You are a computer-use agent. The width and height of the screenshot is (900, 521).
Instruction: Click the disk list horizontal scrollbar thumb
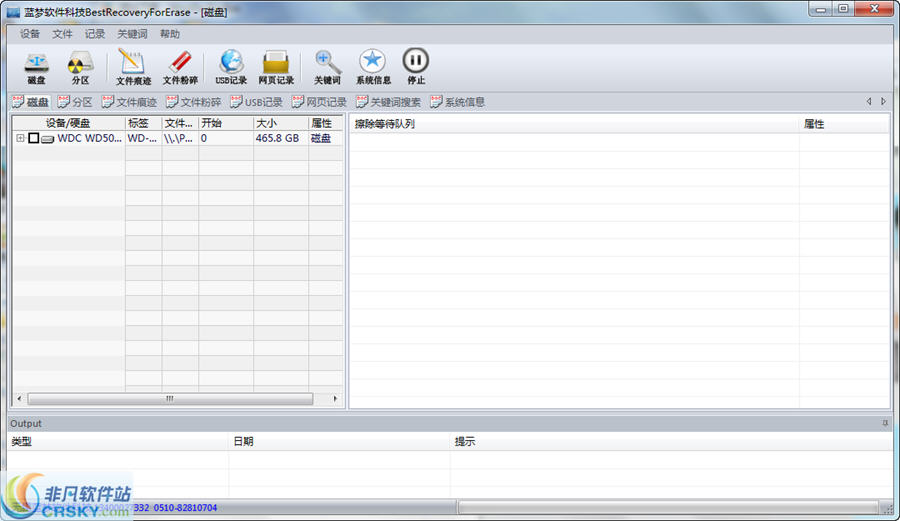tap(170, 398)
